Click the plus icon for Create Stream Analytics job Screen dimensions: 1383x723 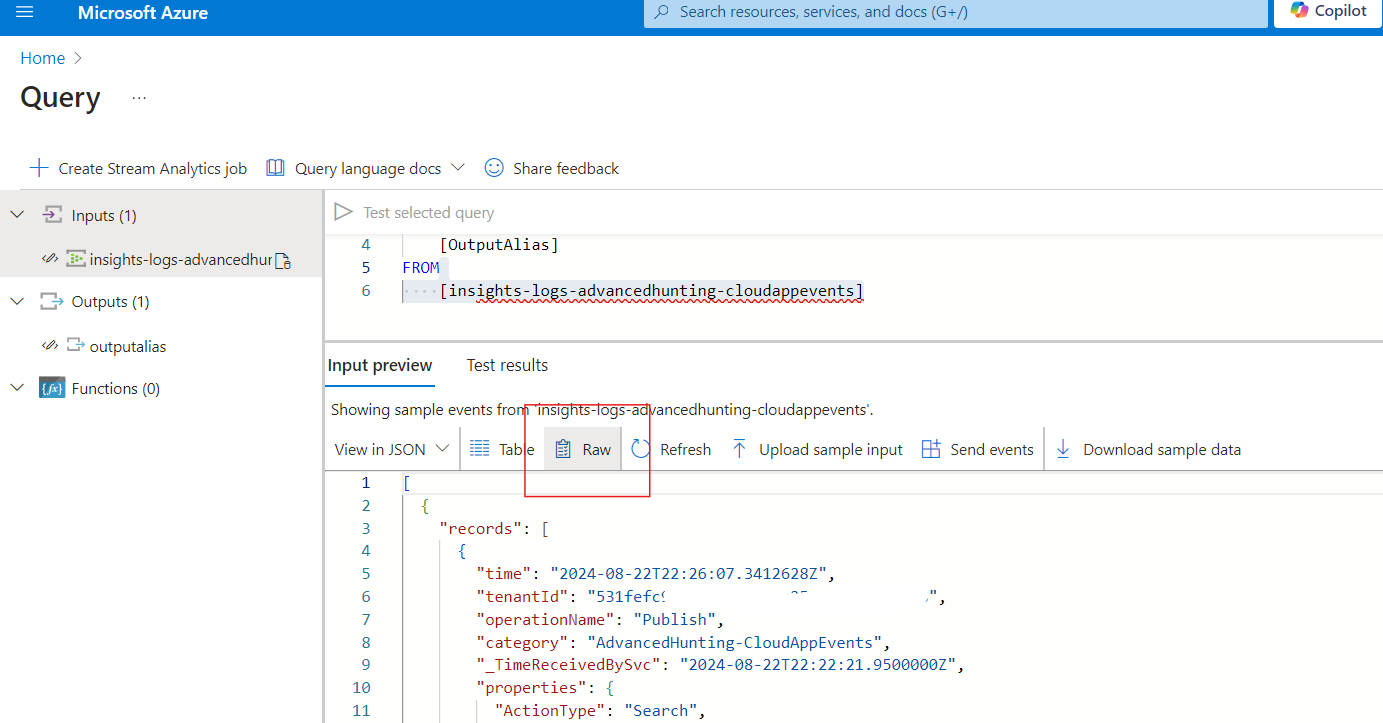(x=38, y=168)
